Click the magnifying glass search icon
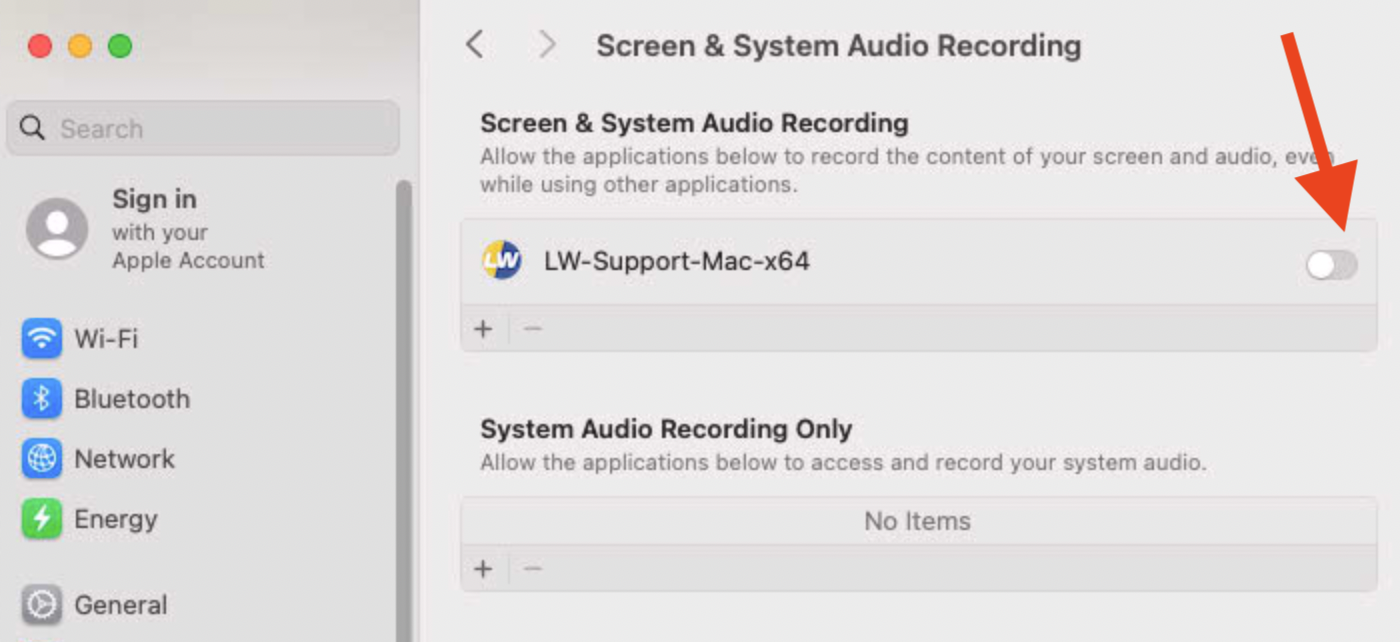This screenshot has height=642, width=1400. click(x=33, y=129)
